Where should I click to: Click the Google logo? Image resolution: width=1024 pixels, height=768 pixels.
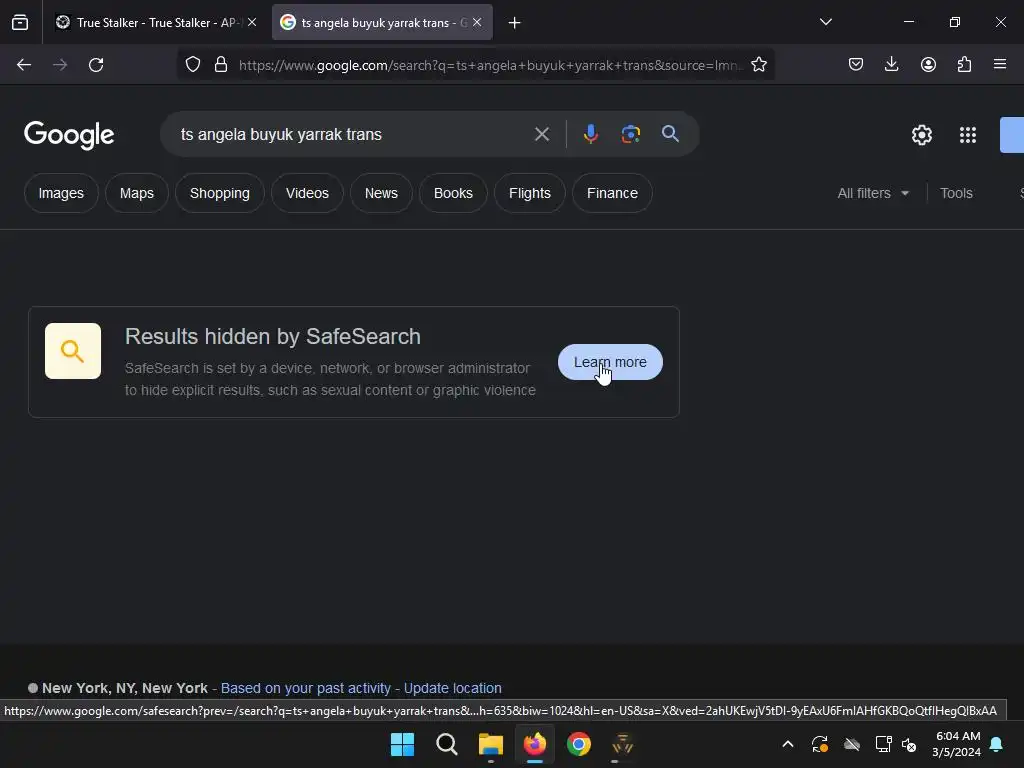(x=69, y=135)
